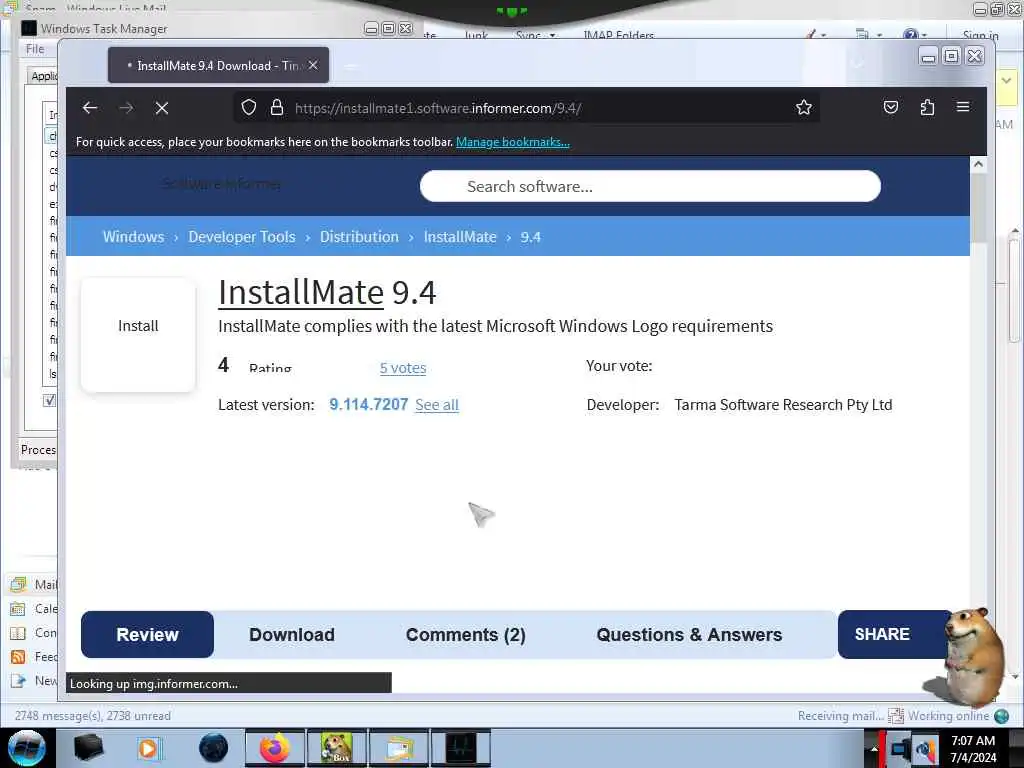Switch to the Review tab
Viewport: 1024px width, 768px height.
[x=147, y=635]
